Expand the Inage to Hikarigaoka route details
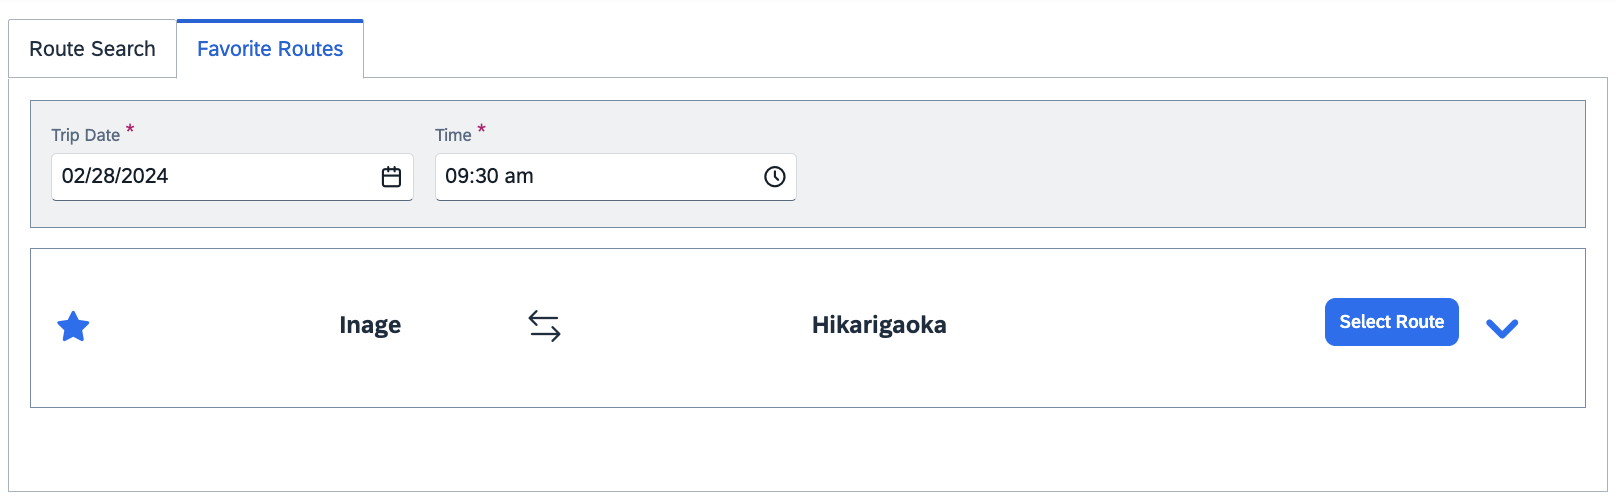This screenshot has width=1616, height=504. click(x=1502, y=328)
